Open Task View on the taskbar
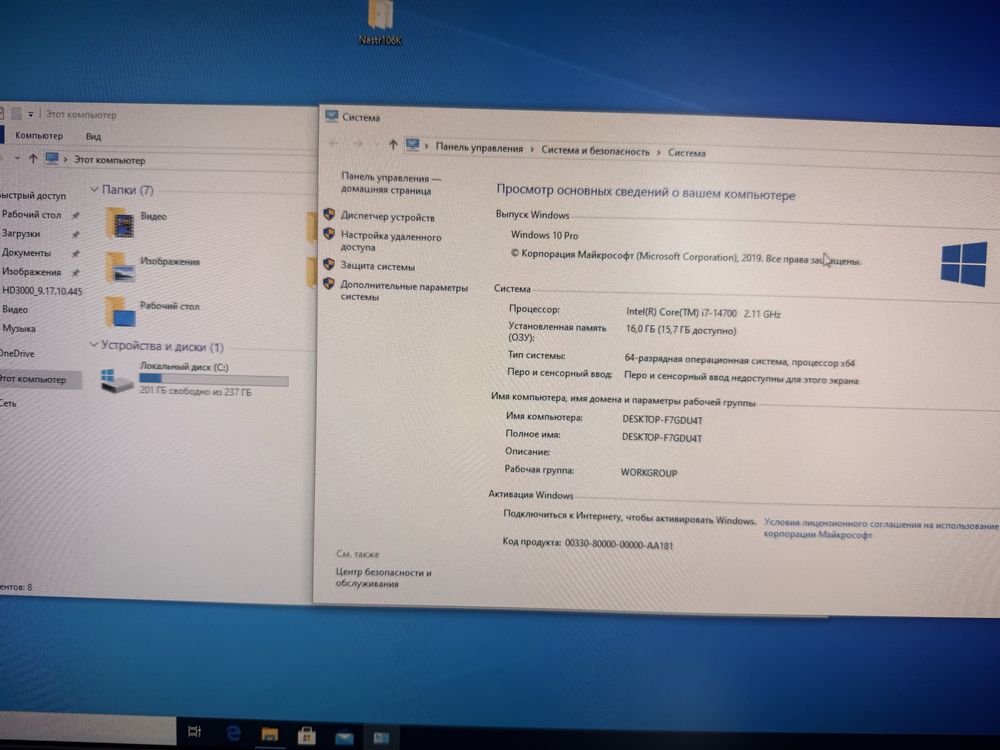 194,732
